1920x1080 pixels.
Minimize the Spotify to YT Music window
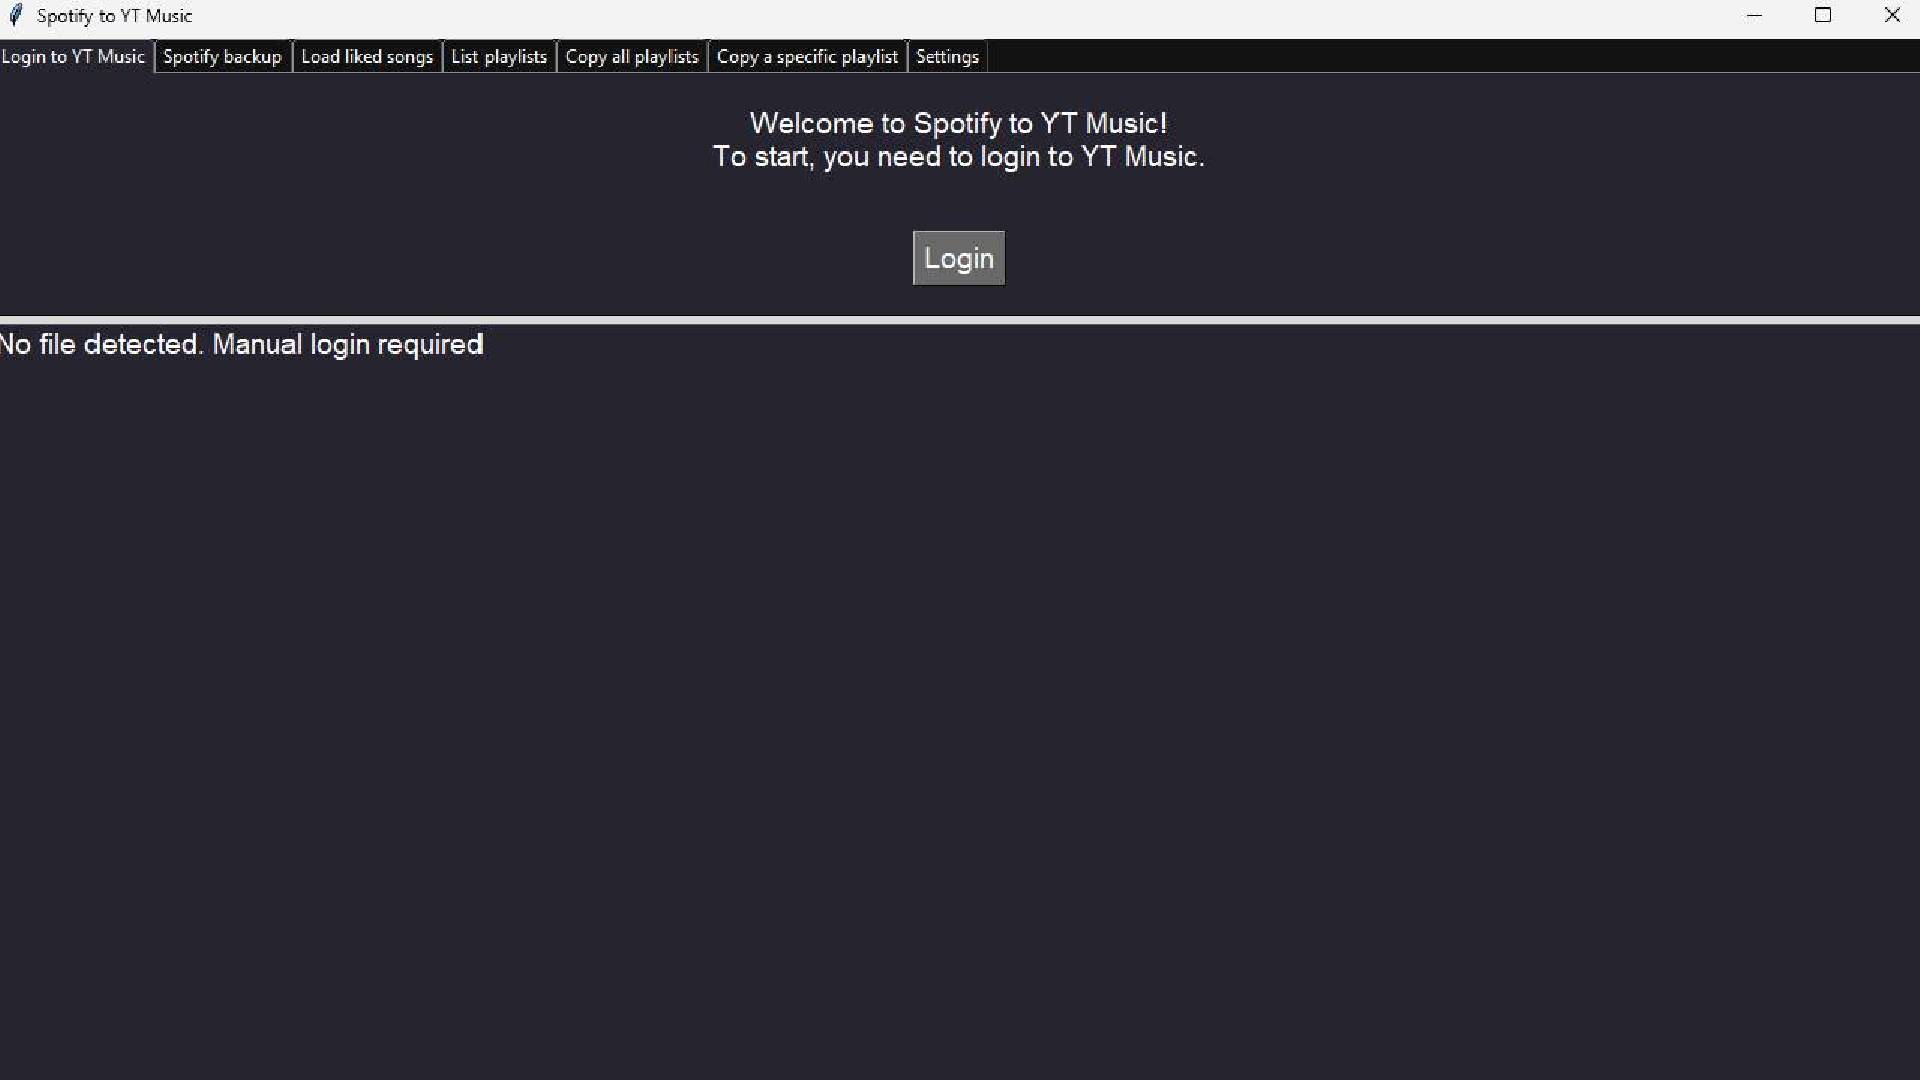(x=1754, y=15)
